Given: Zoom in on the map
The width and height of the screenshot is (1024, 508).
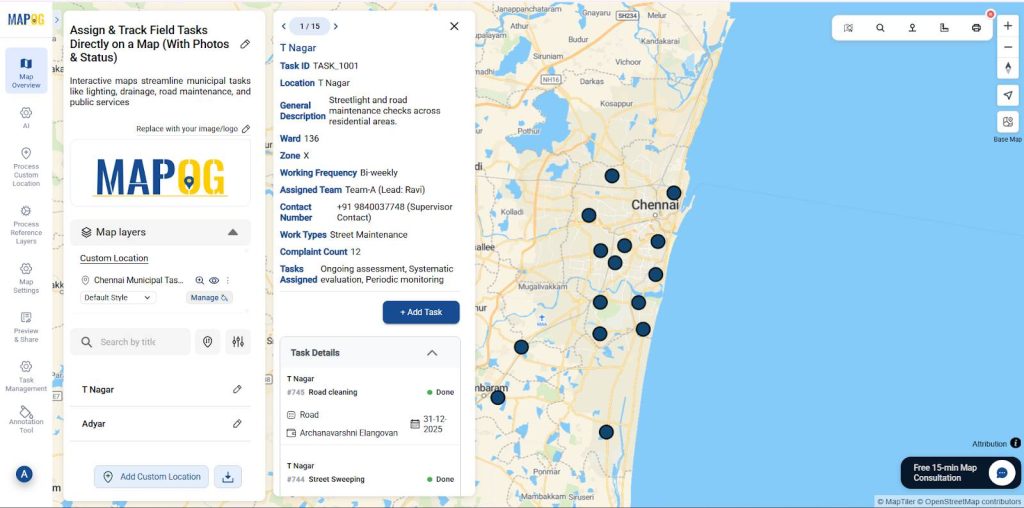Looking at the screenshot, I should point(1007,26).
